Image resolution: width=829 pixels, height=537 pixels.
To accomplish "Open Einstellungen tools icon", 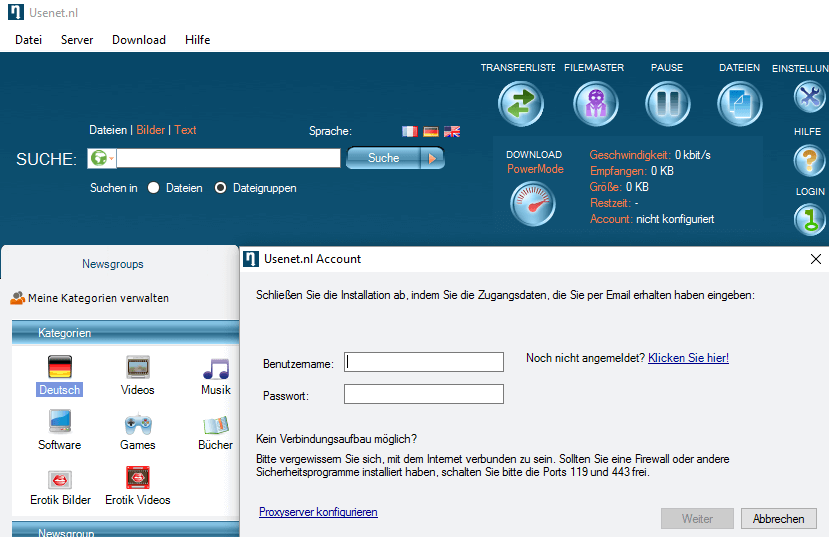I will pos(810,97).
